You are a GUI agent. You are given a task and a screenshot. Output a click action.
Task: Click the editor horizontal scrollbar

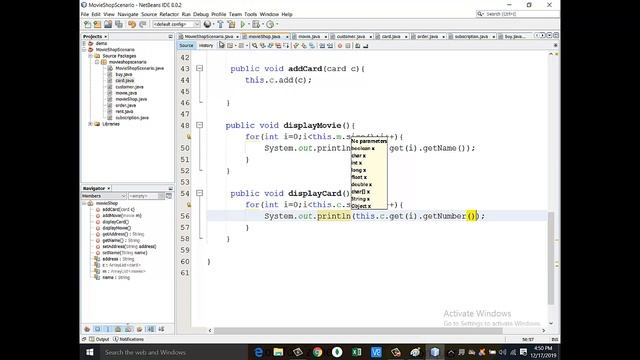click(358, 331)
